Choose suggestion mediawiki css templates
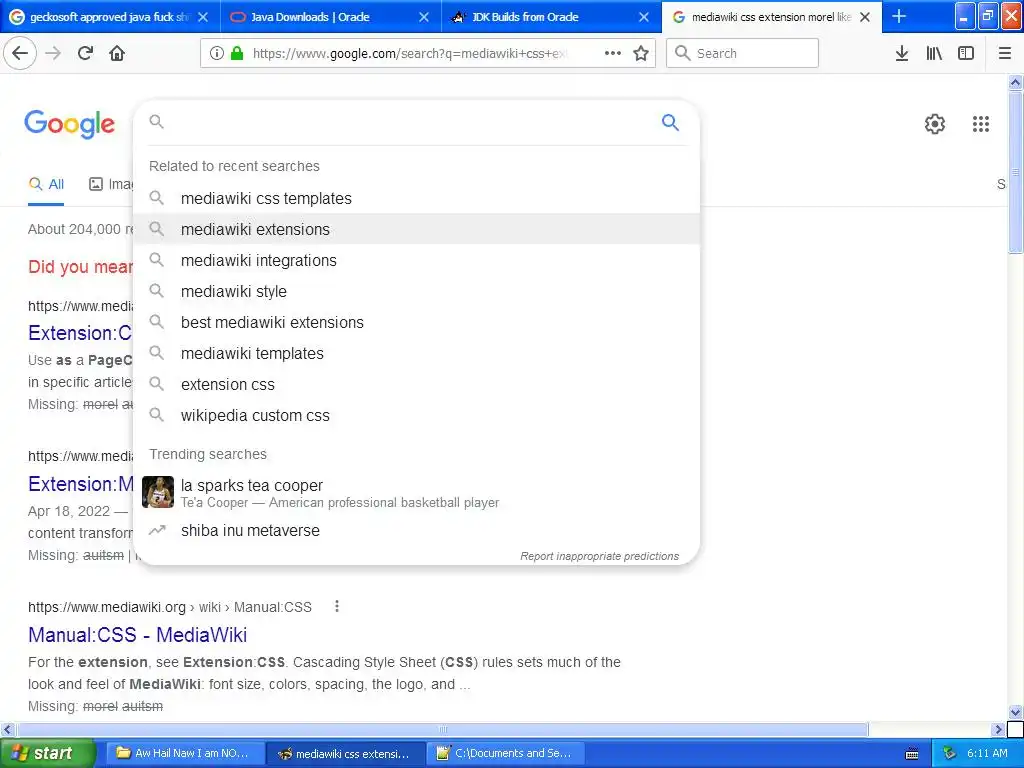 tap(416, 198)
